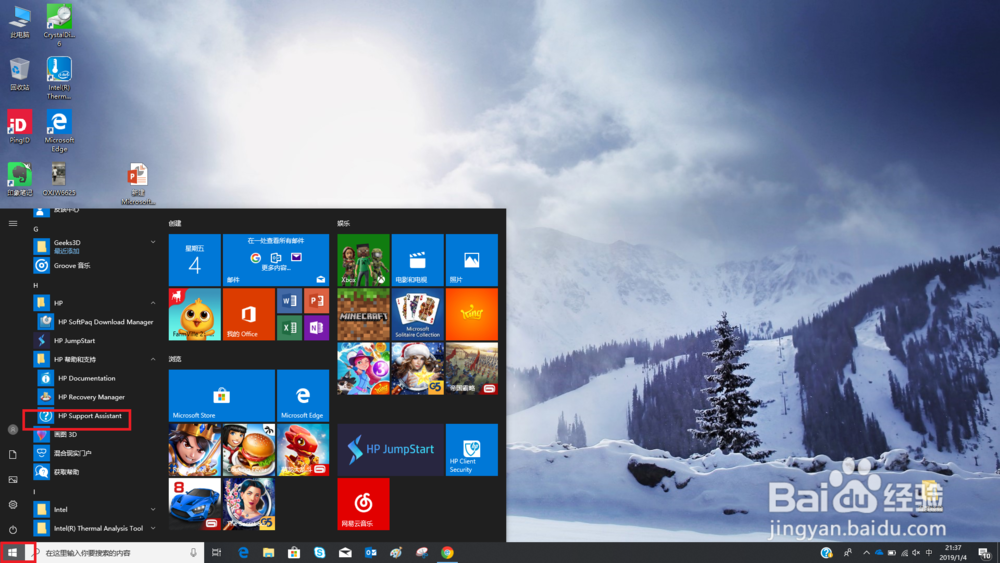The height and width of the screenshot is (563, 1000).
Task: Open the 网易云音乐 tile
Action: 364,504
